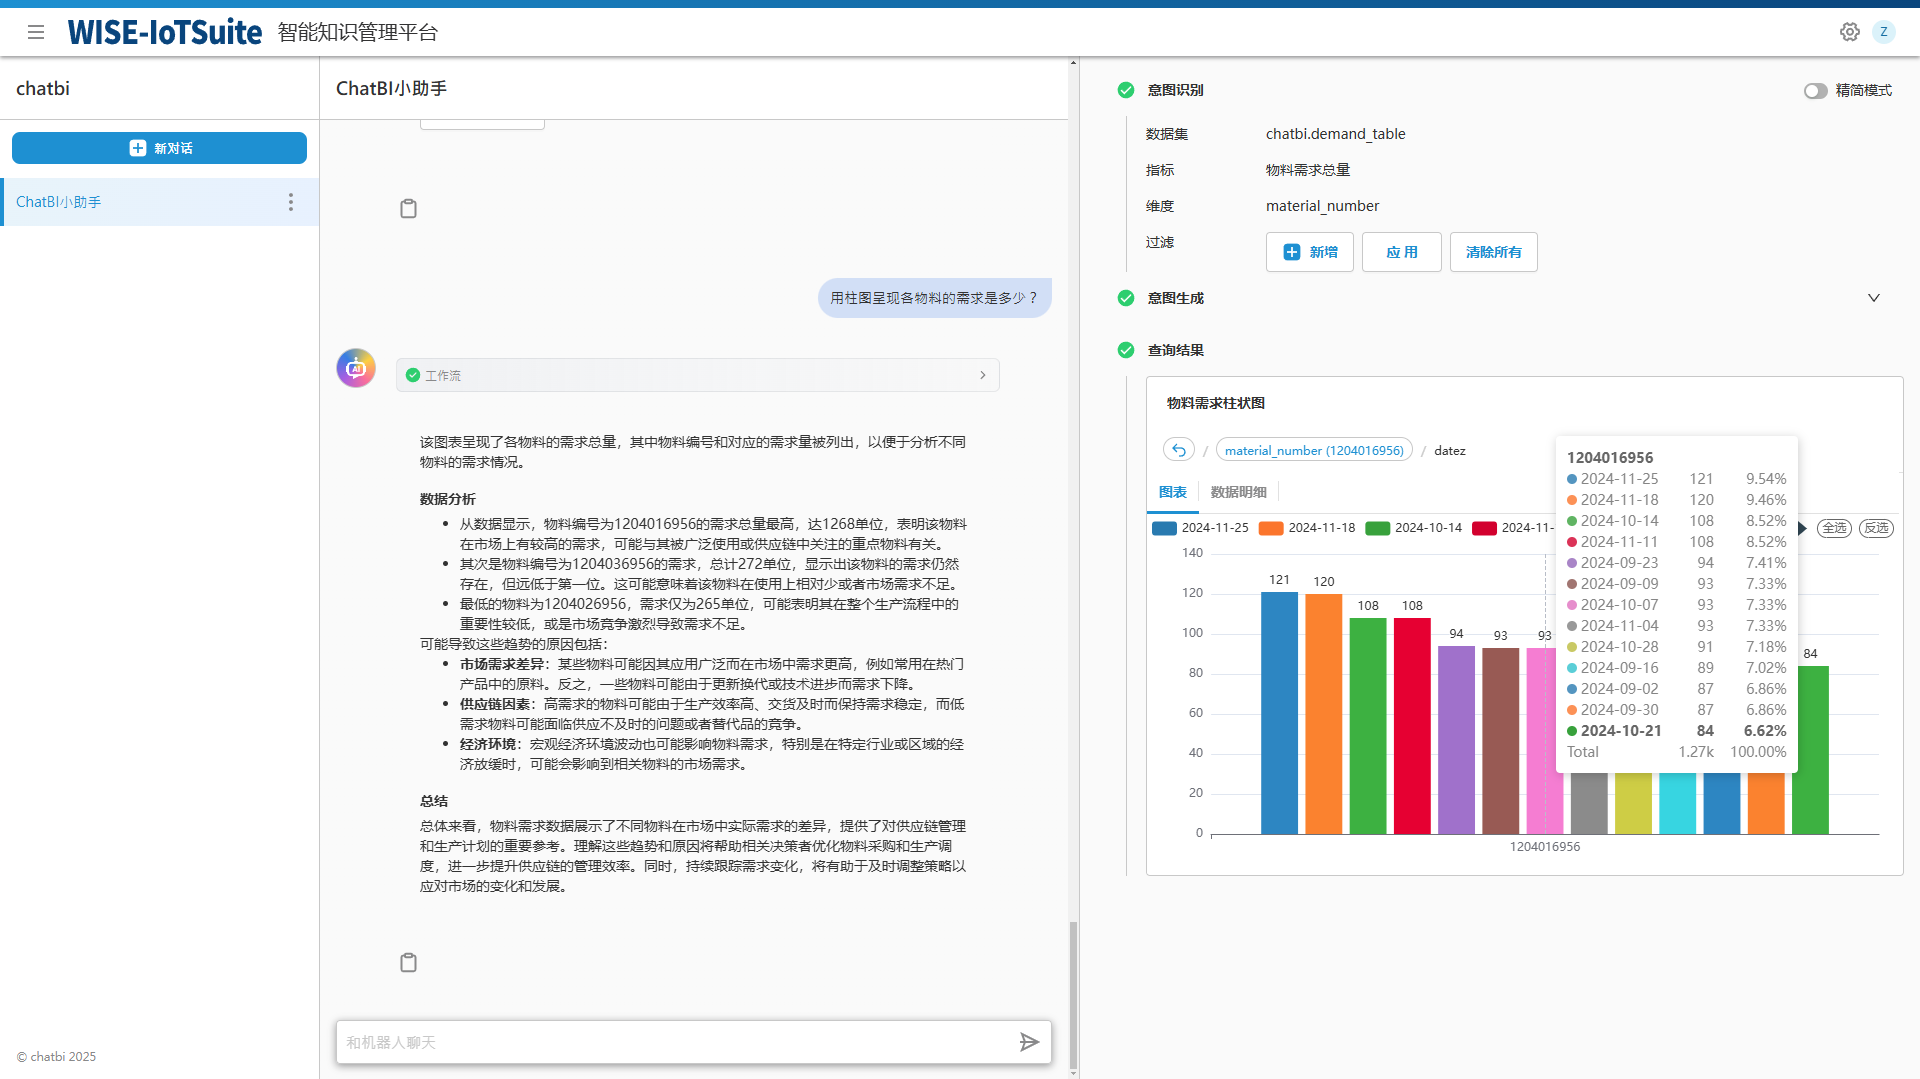This screenshot has width=1920, height=1079.
Task: Switch to the 数据明细 tab
Action: [1238, 492]
